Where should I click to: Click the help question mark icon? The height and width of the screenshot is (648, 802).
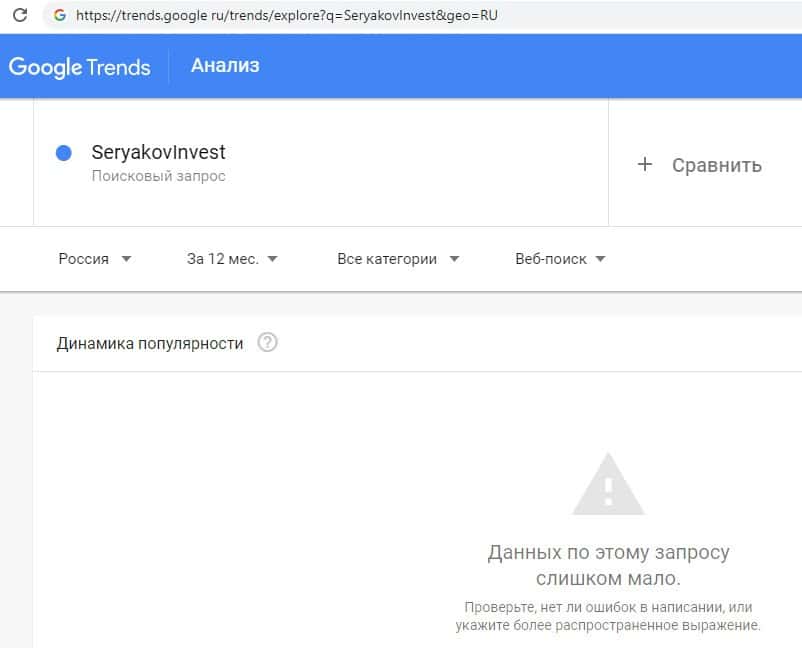[267, 343]
